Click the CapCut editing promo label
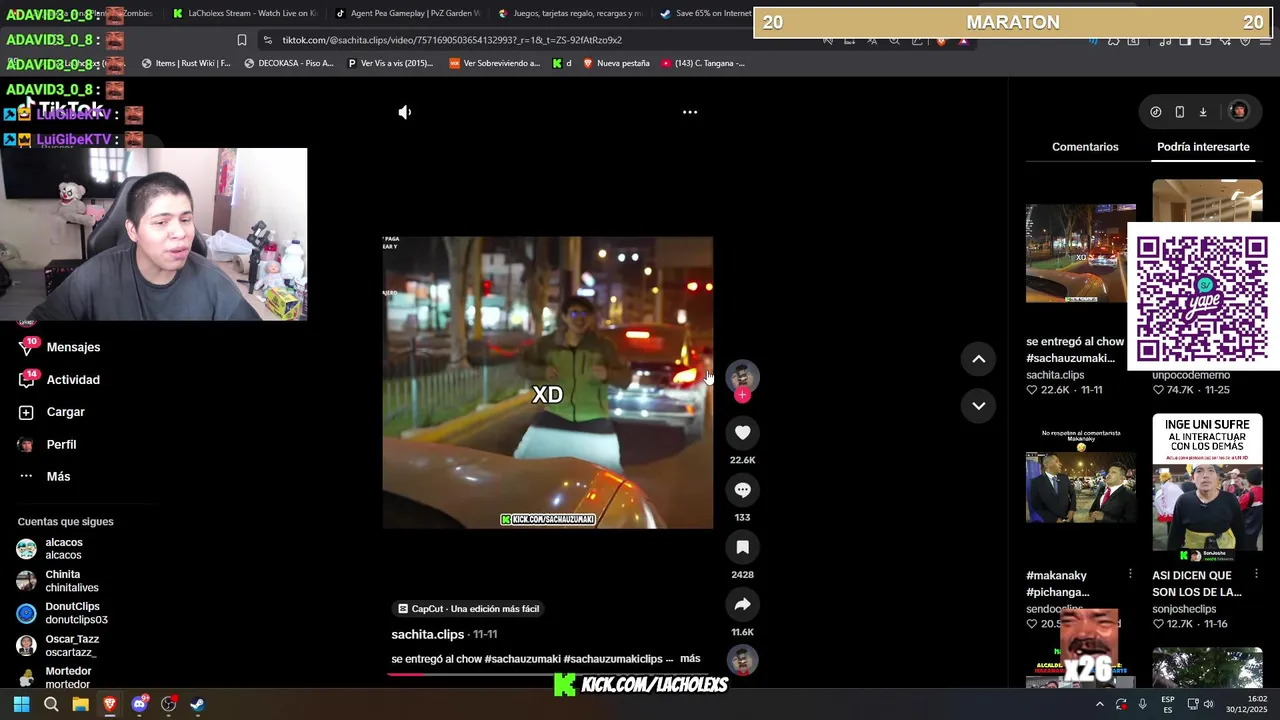Viewport: 1280px width, 720px height. point(468,608)
